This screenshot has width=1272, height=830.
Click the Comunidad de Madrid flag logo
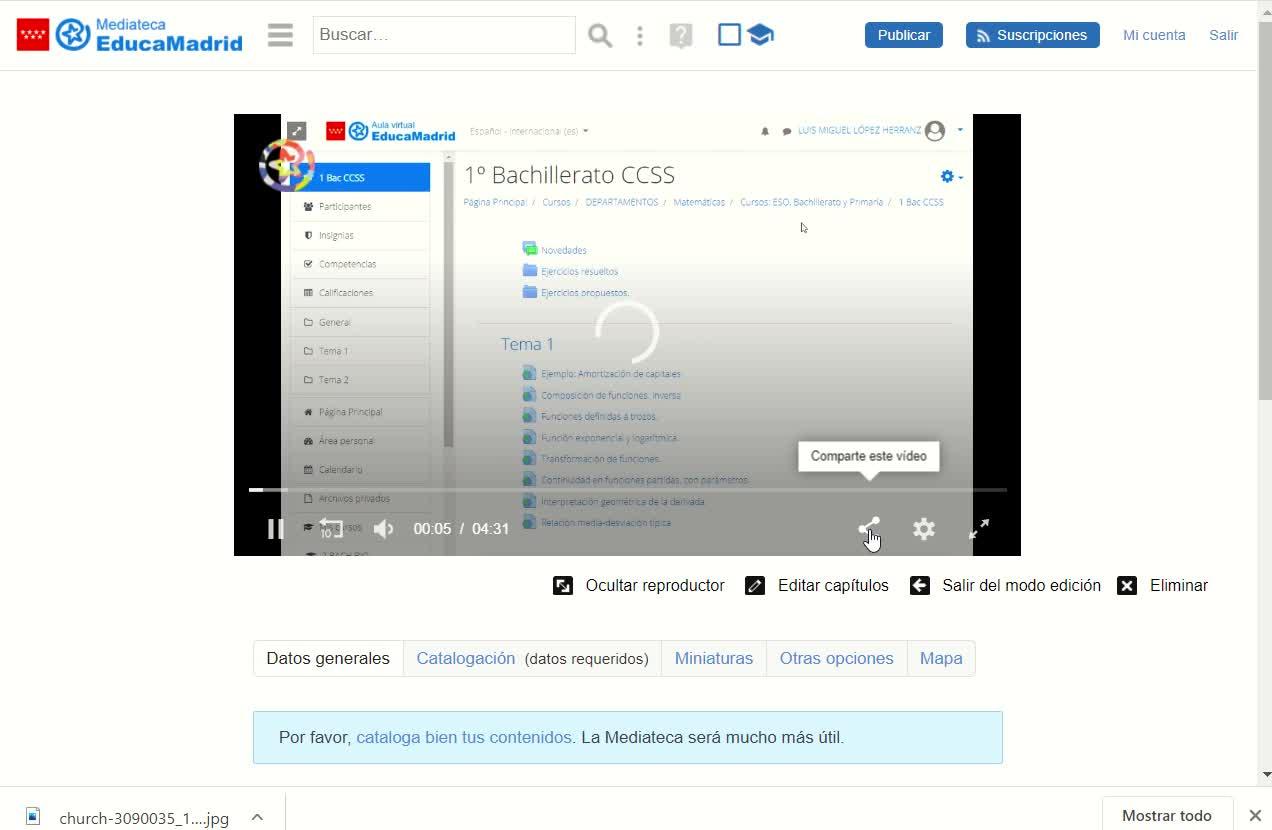33,35
